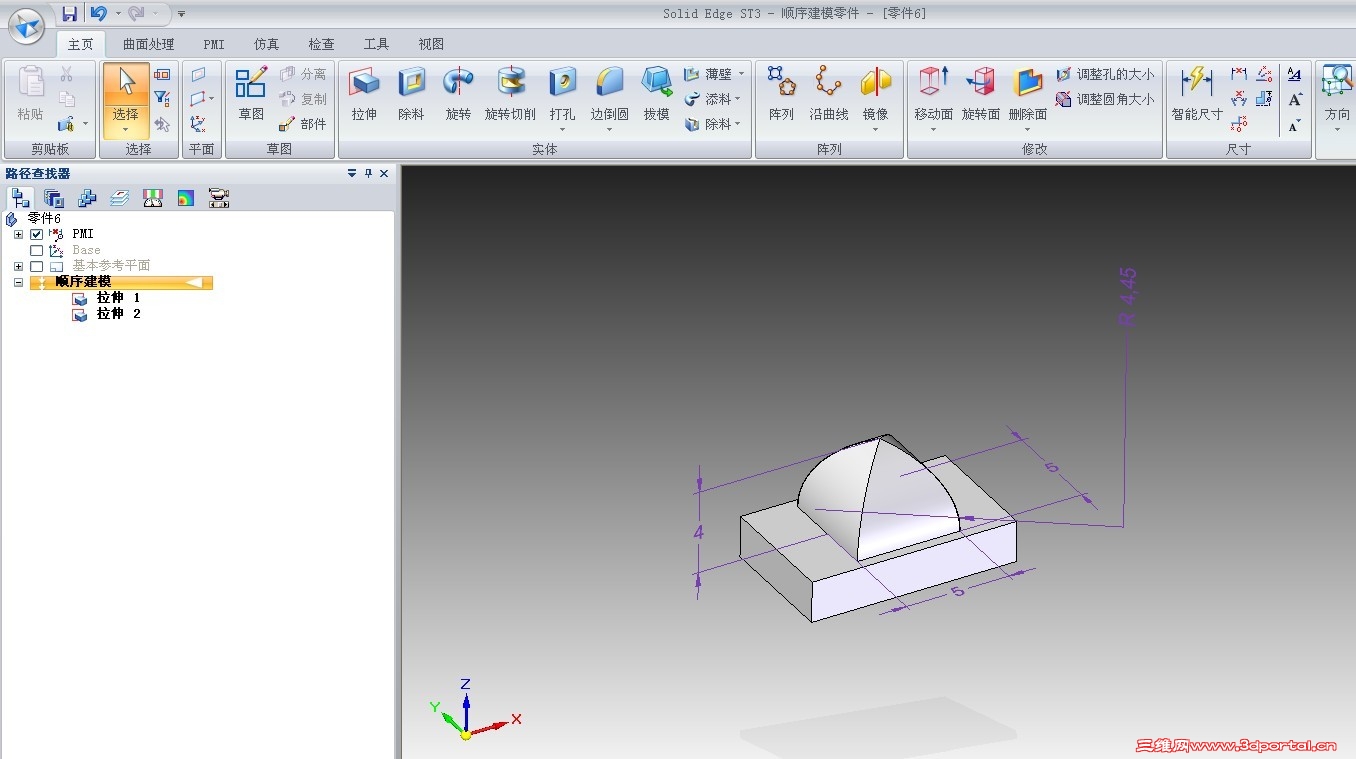Open the feature library tab in PathFinder
This screenshot has height=759, width=1356.
click(x=54, y=198)
